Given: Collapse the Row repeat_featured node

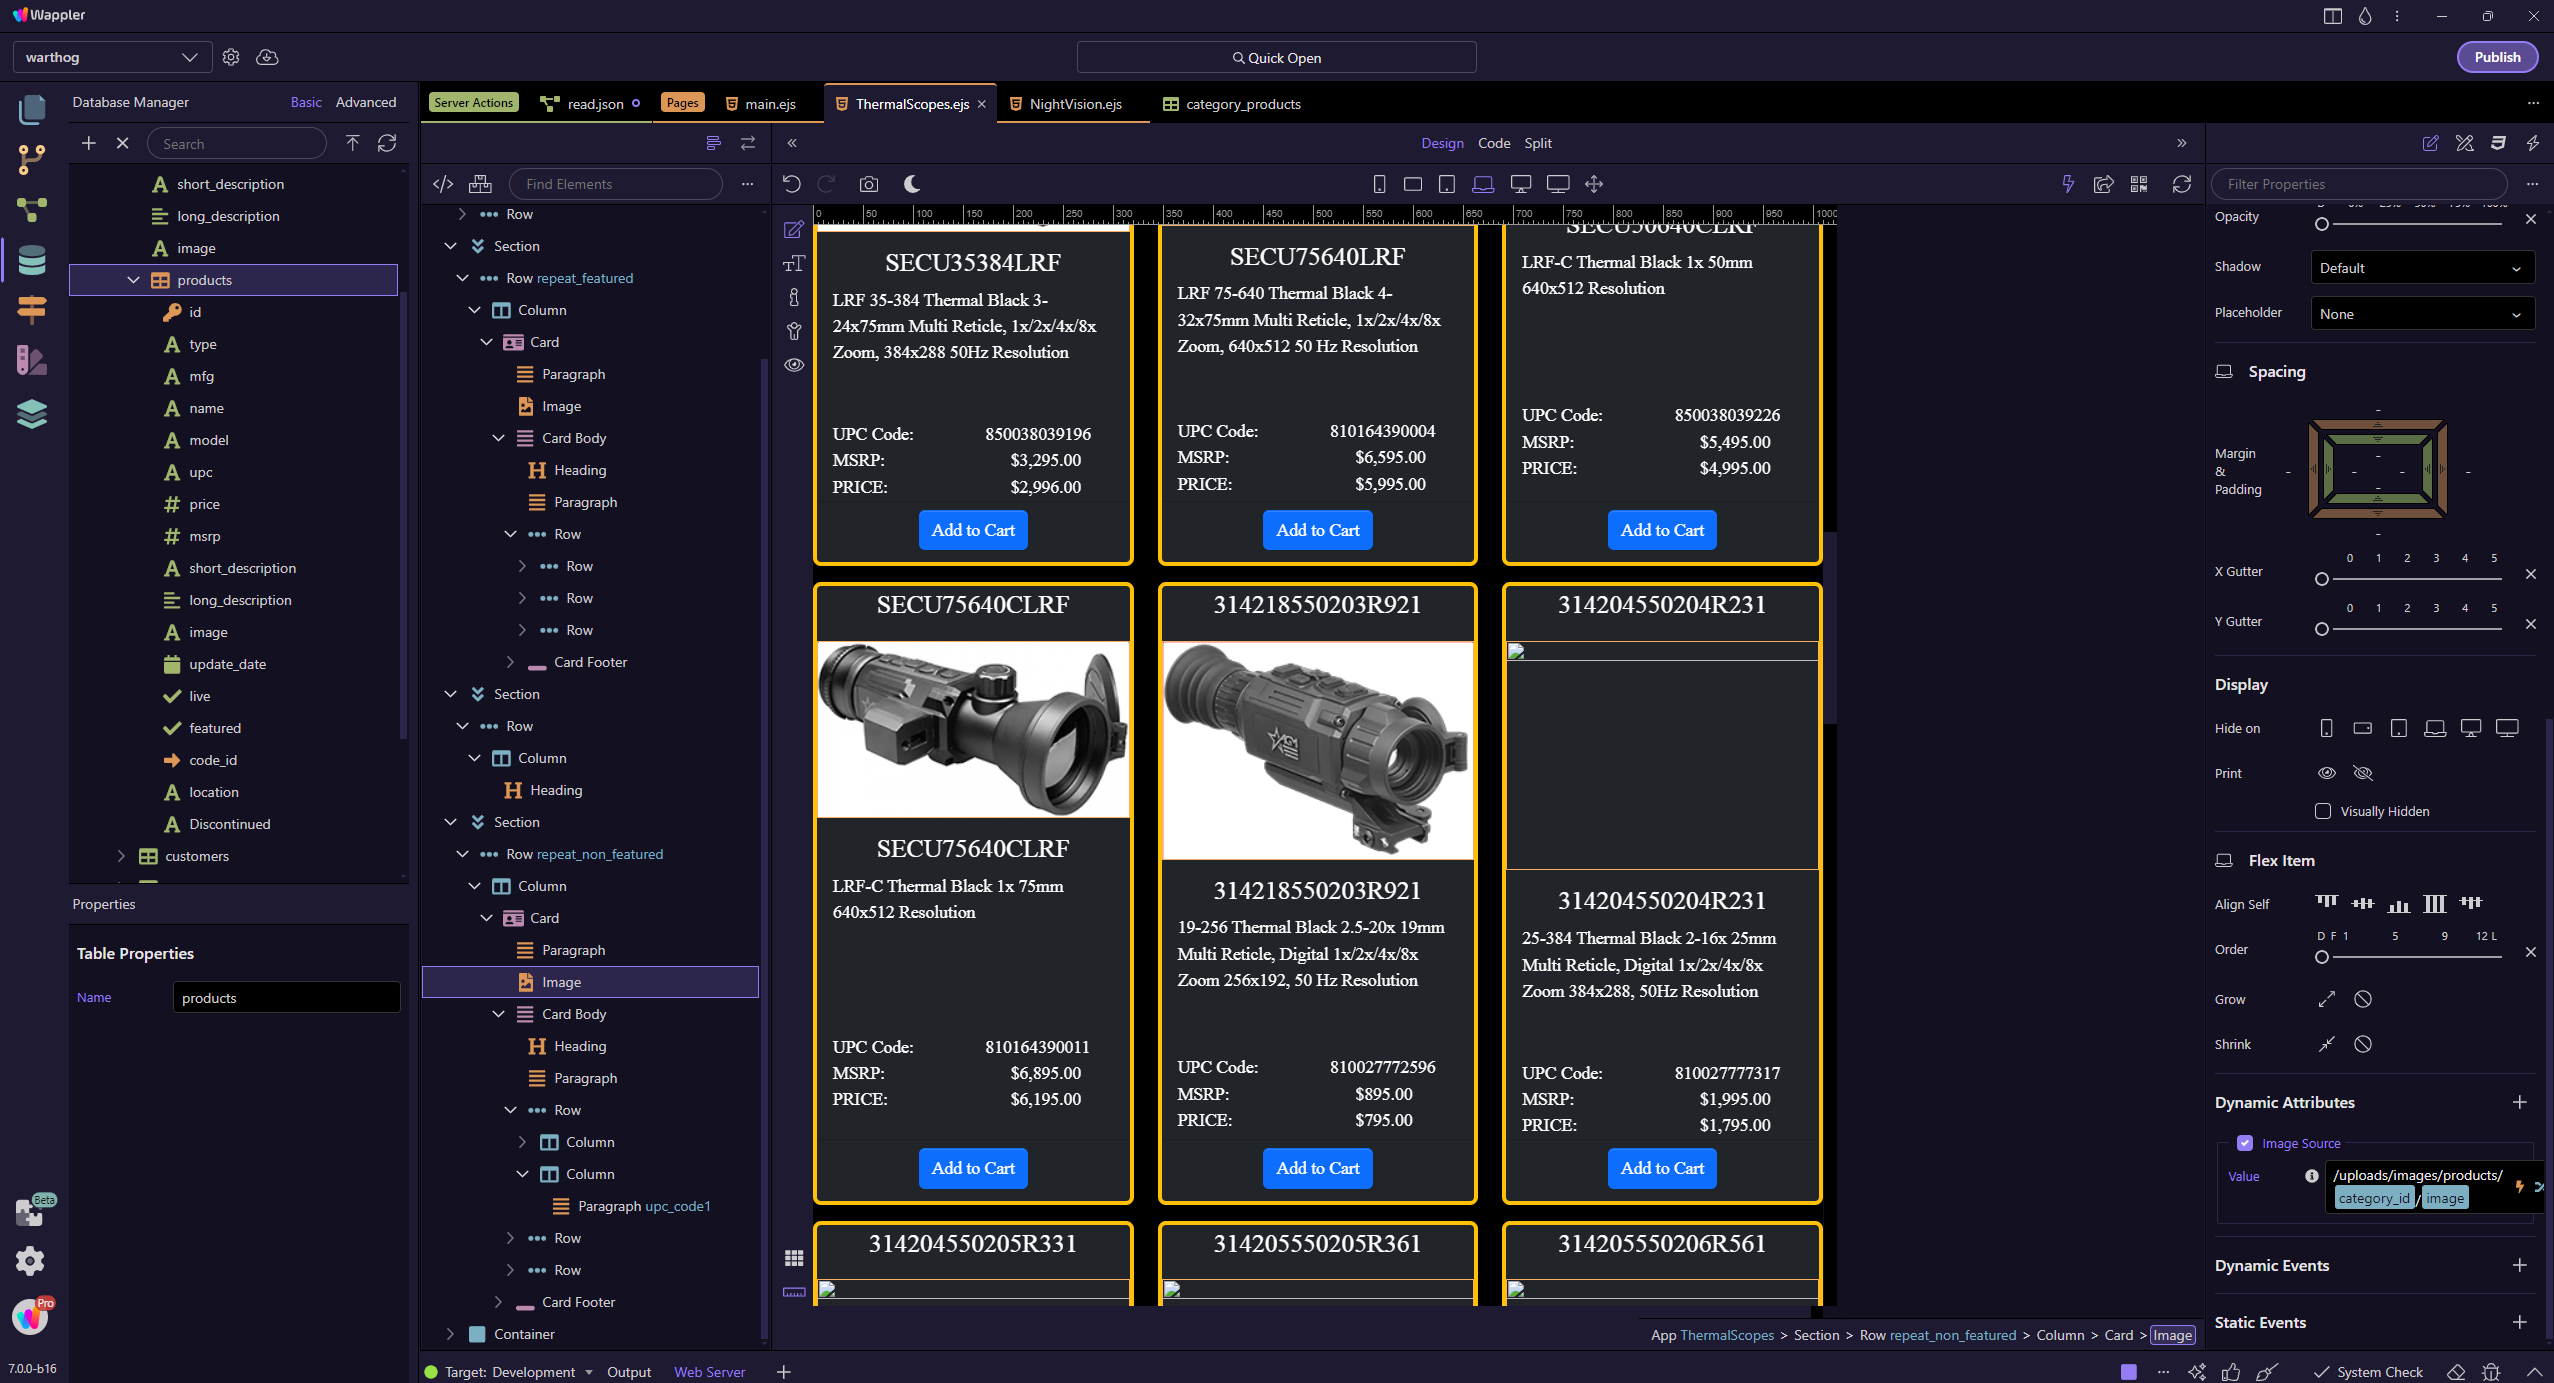Looking at the screenshot, I should click(x=462, y=278).
